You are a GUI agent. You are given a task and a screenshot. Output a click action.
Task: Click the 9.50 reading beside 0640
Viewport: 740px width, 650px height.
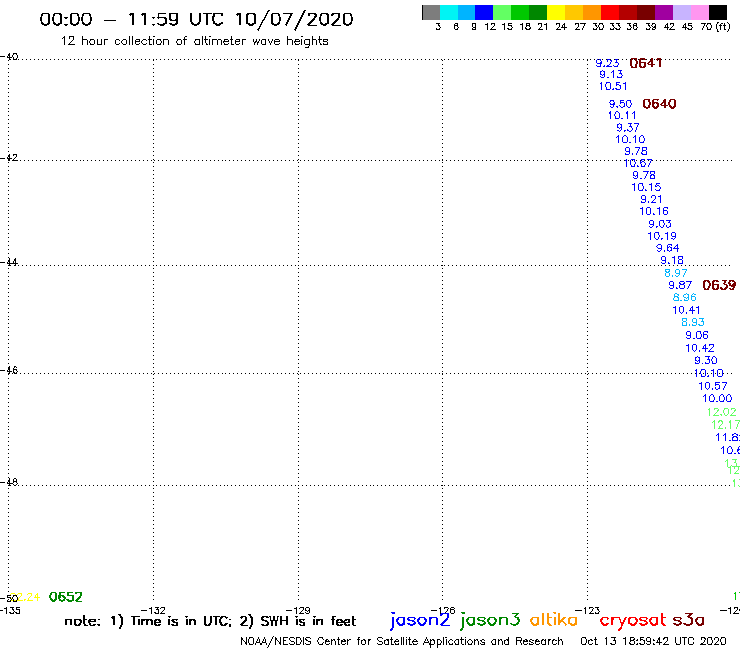(620, 104)
